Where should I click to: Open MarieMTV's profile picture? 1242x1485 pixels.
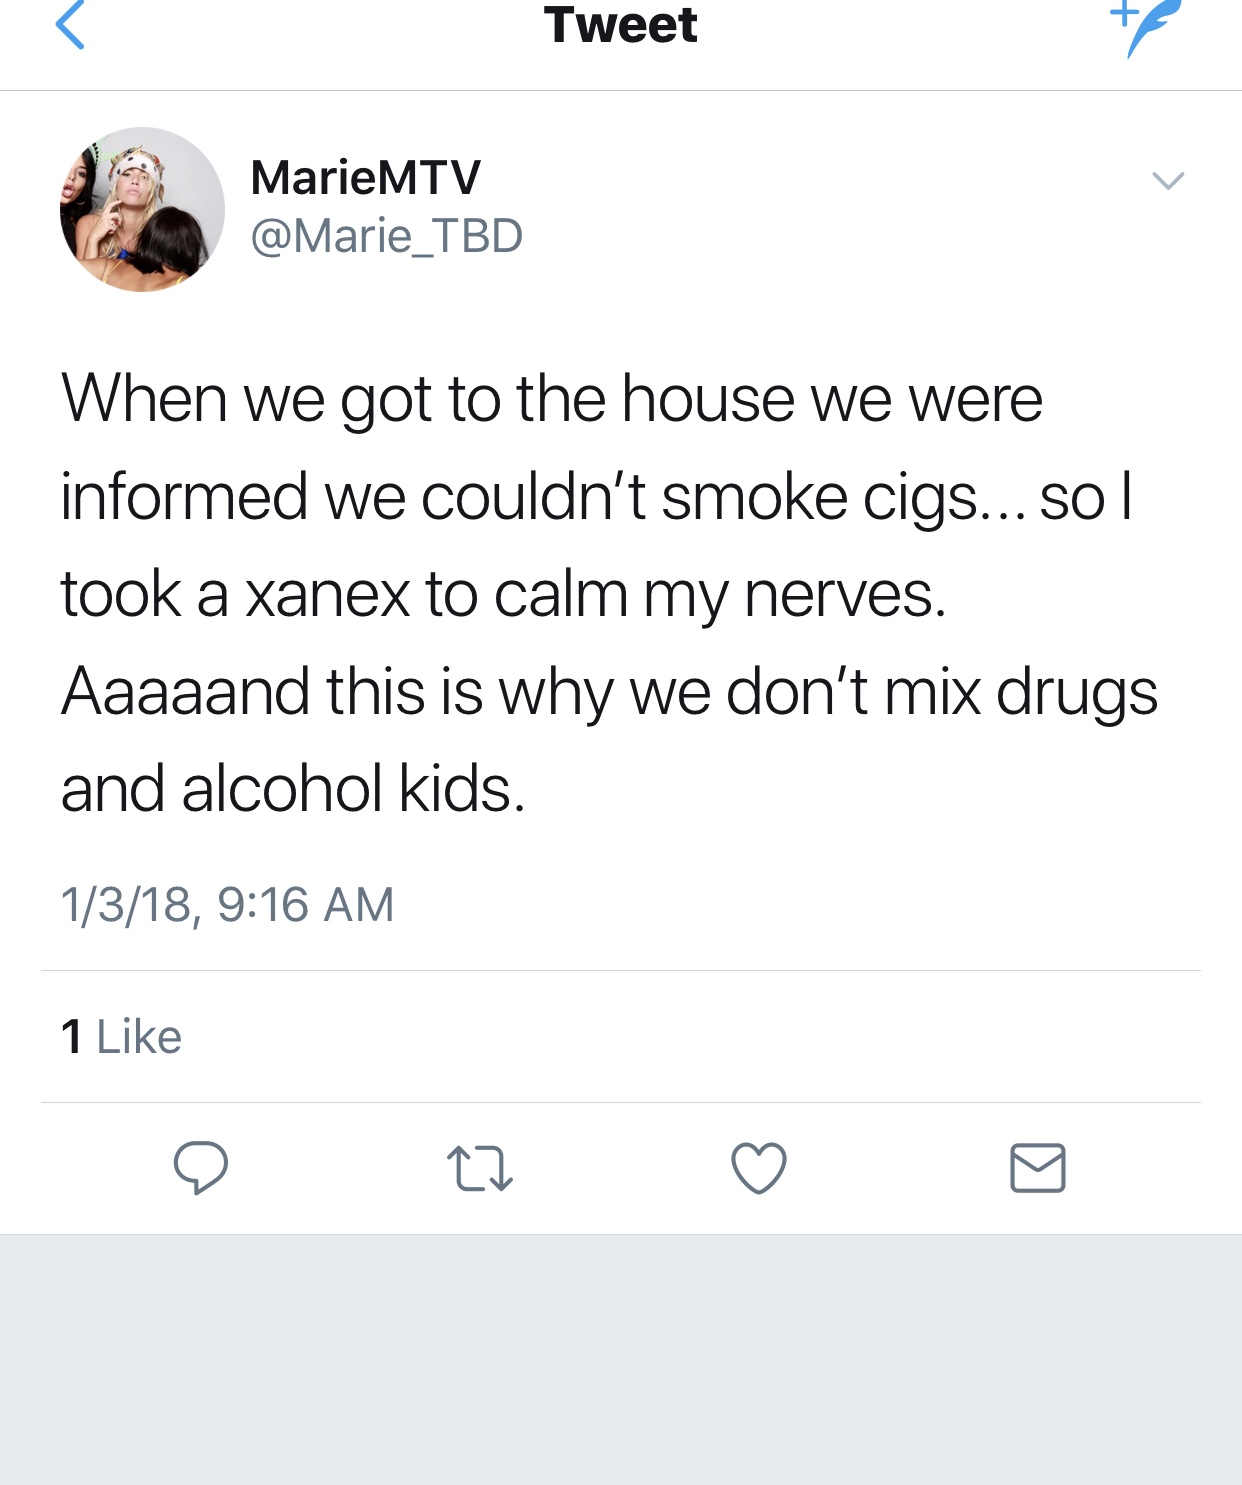tap(142, 209)
